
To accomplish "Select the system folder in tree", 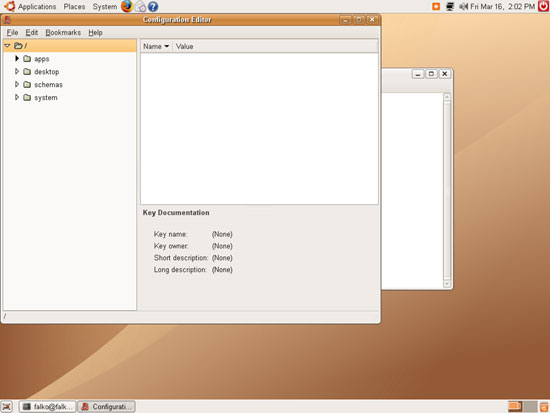I will (46, 98).
